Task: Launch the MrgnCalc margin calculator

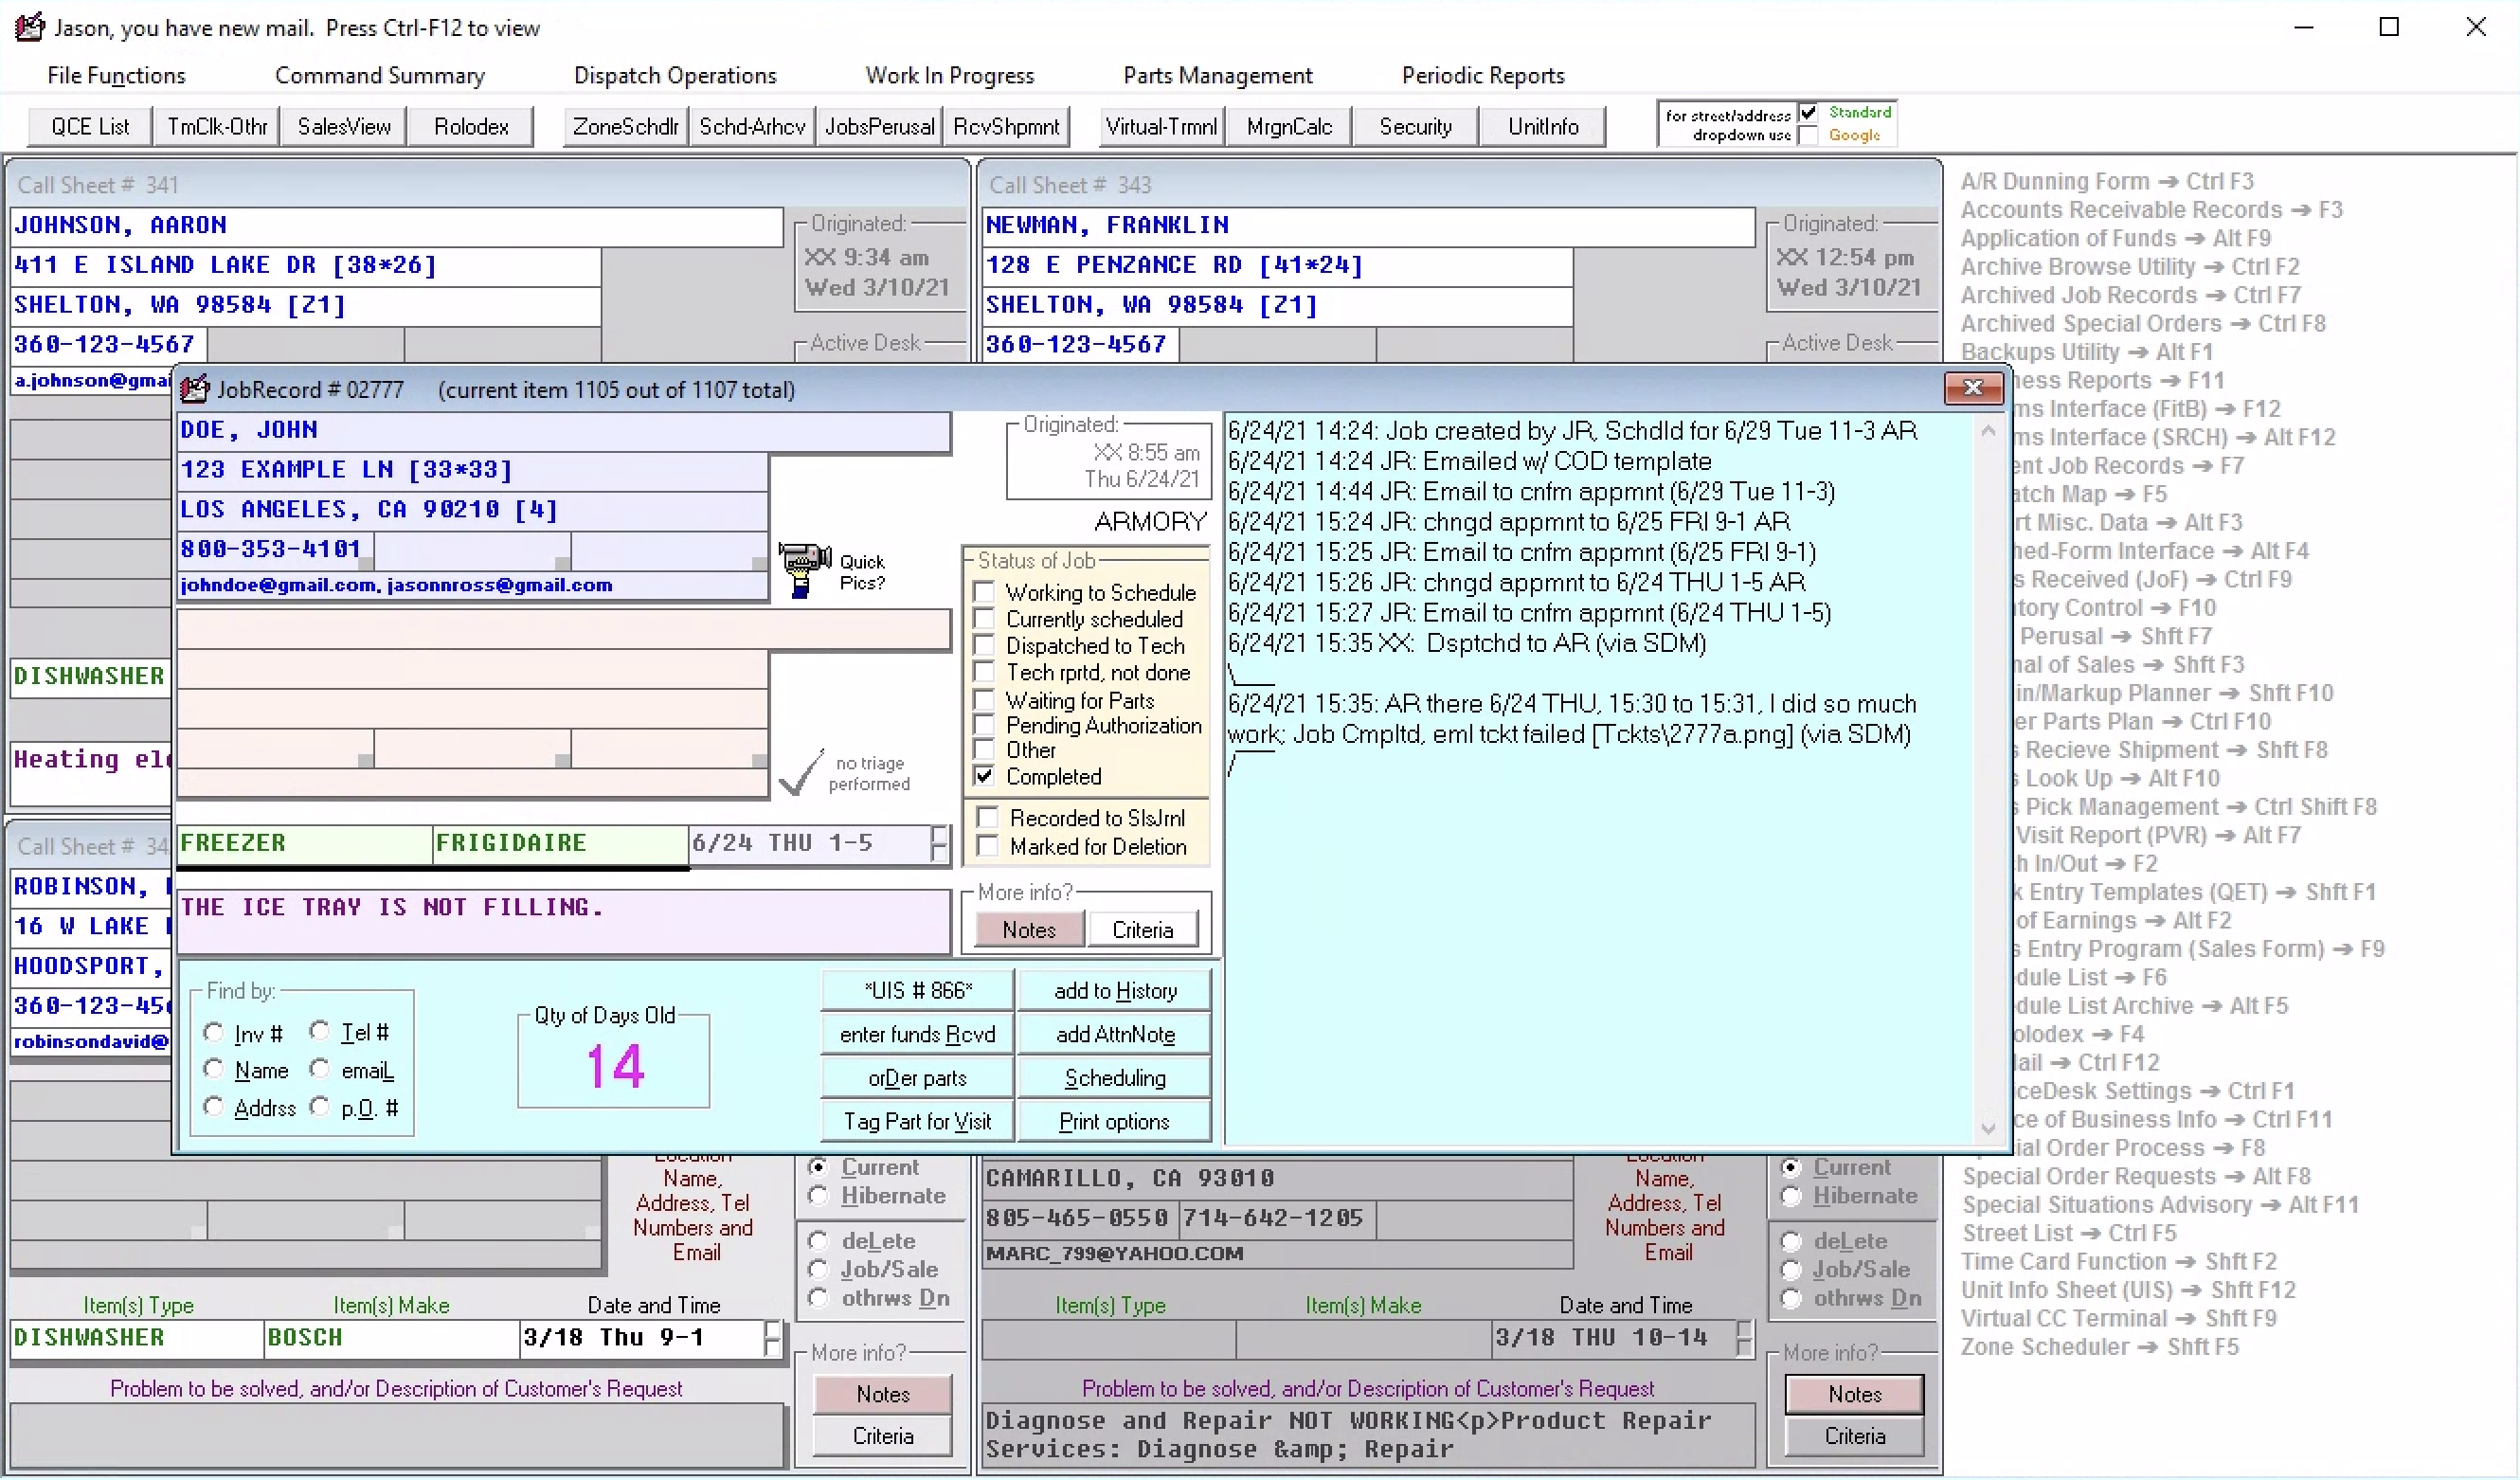Action: (x=1288, y=126)
